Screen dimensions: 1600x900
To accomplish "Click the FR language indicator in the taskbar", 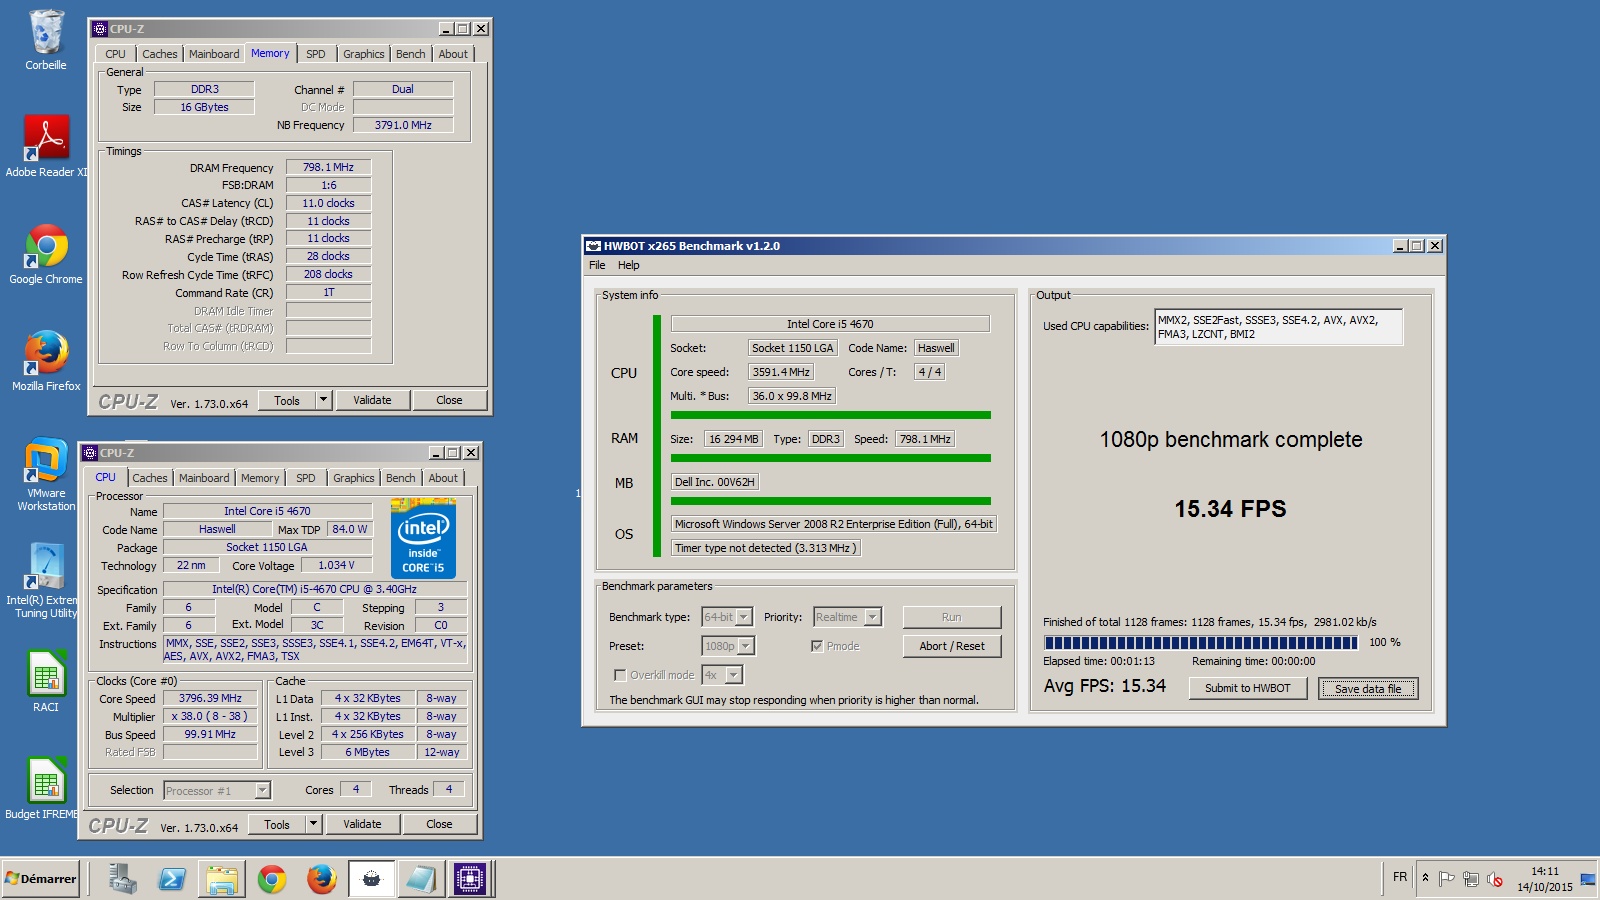I will pos(1400,878).
